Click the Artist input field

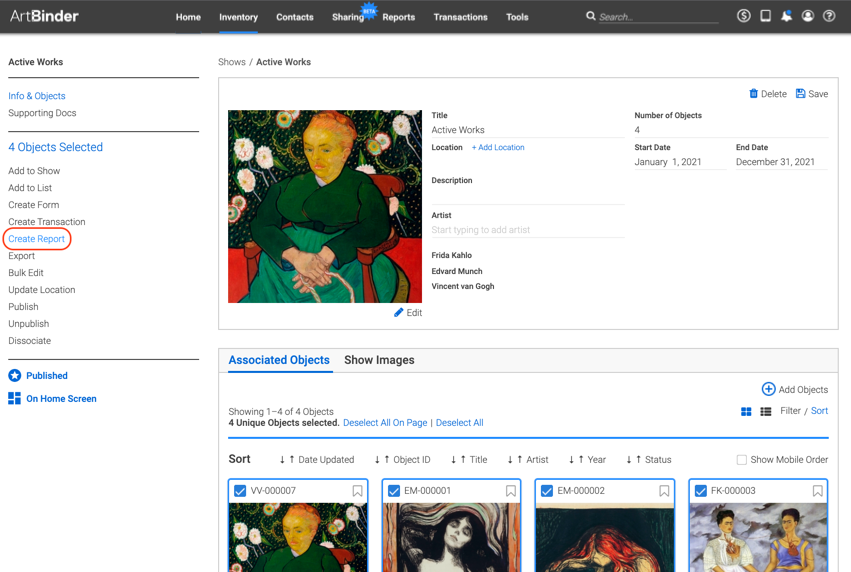point(528,230)
